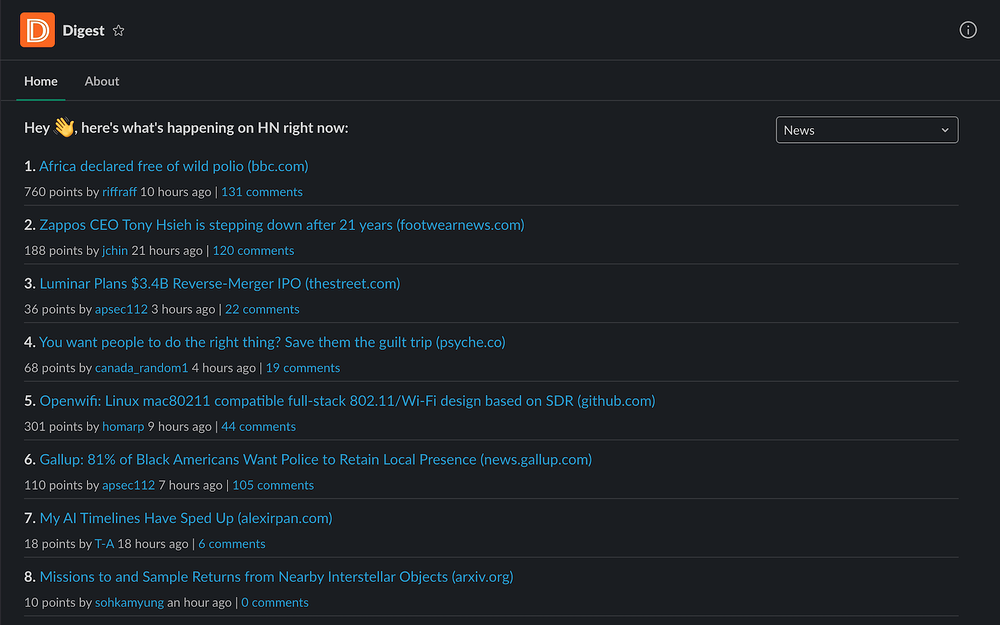
Task: Open Africa declared free of wild polio story
Action: 173,166
